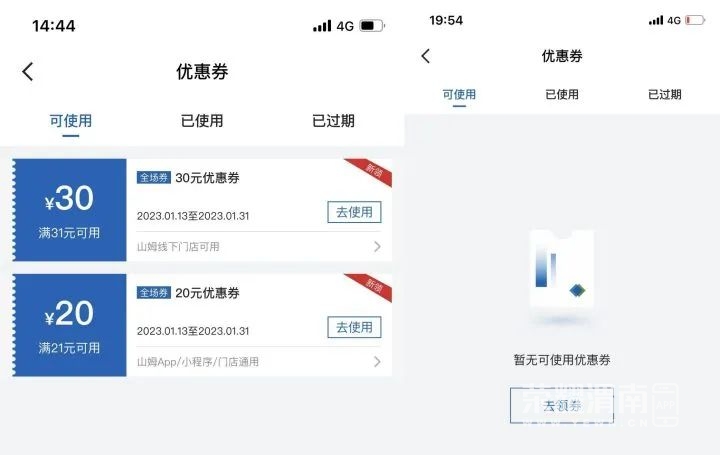The width and height of the screenshot is (720, 455).
Task: Tap the back arrow on right screen
Action: [426, 56]
